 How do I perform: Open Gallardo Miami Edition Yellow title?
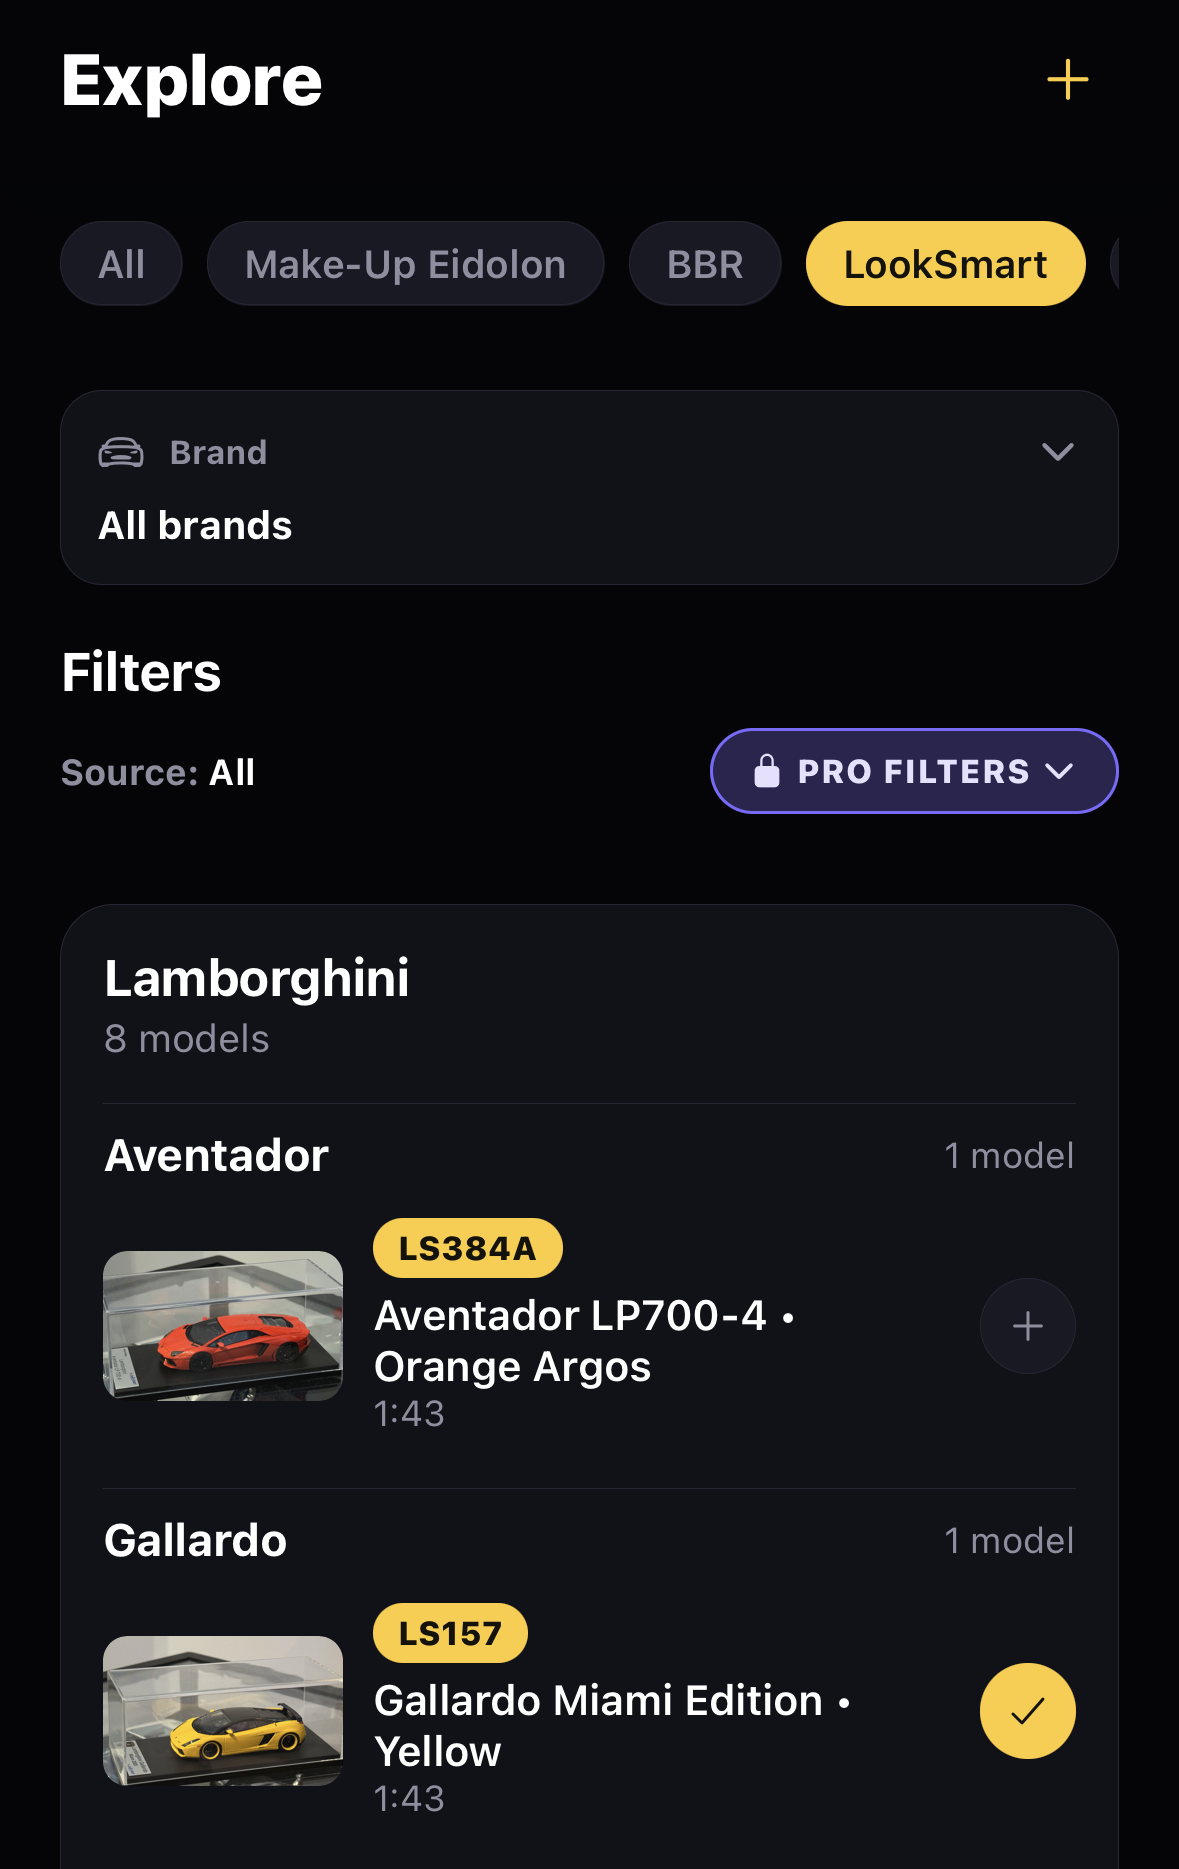click(611, 1726)
